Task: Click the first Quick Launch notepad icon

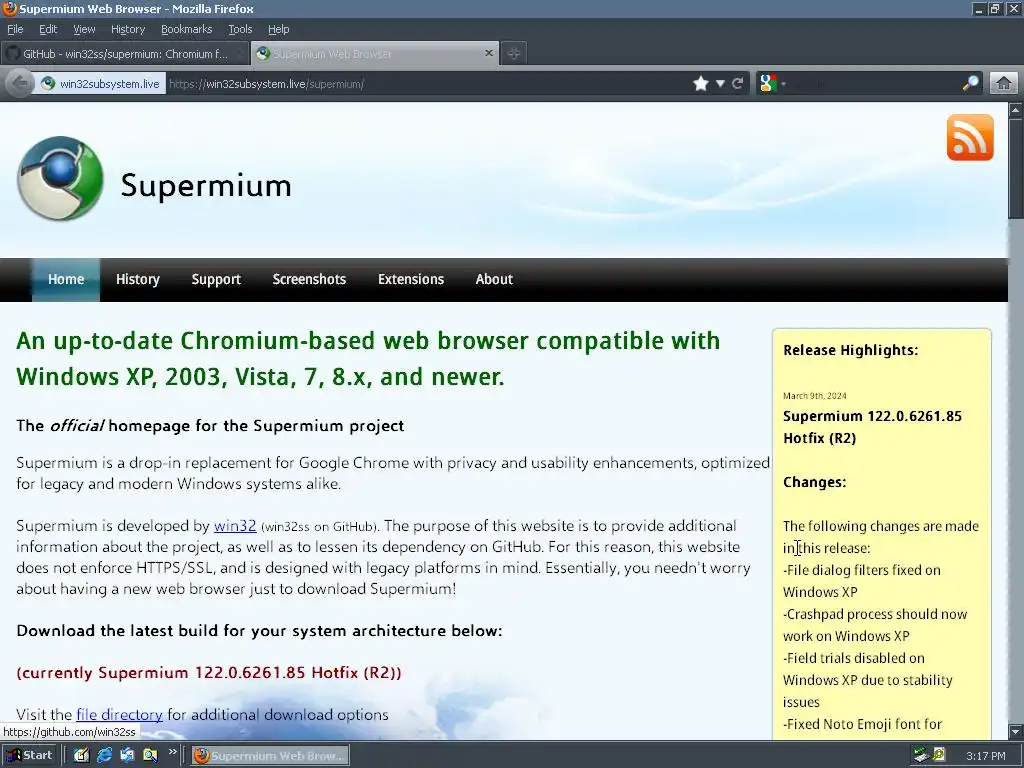Action: [x=82, y=756]
